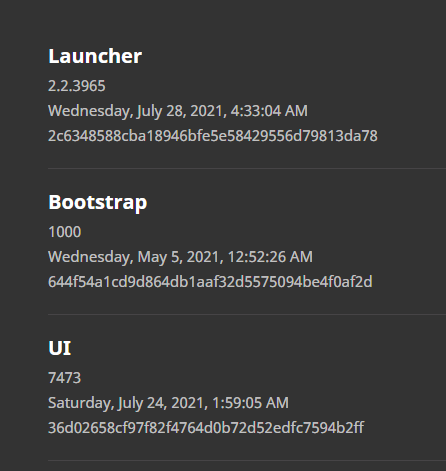
Task: Click the UI hash starting 36d02658
Action: point(206,428)
